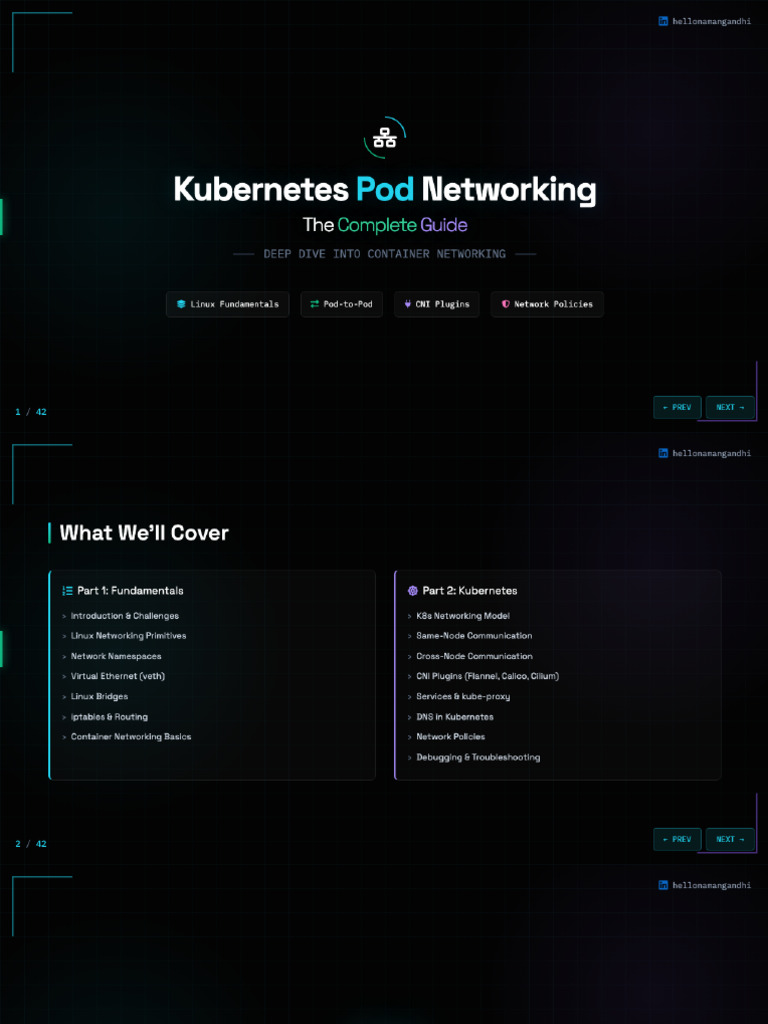This screenshot has width=768, height=1024.
Task: Click NEXT button on the 2 / 42 slide
Action: click(730, 839)
